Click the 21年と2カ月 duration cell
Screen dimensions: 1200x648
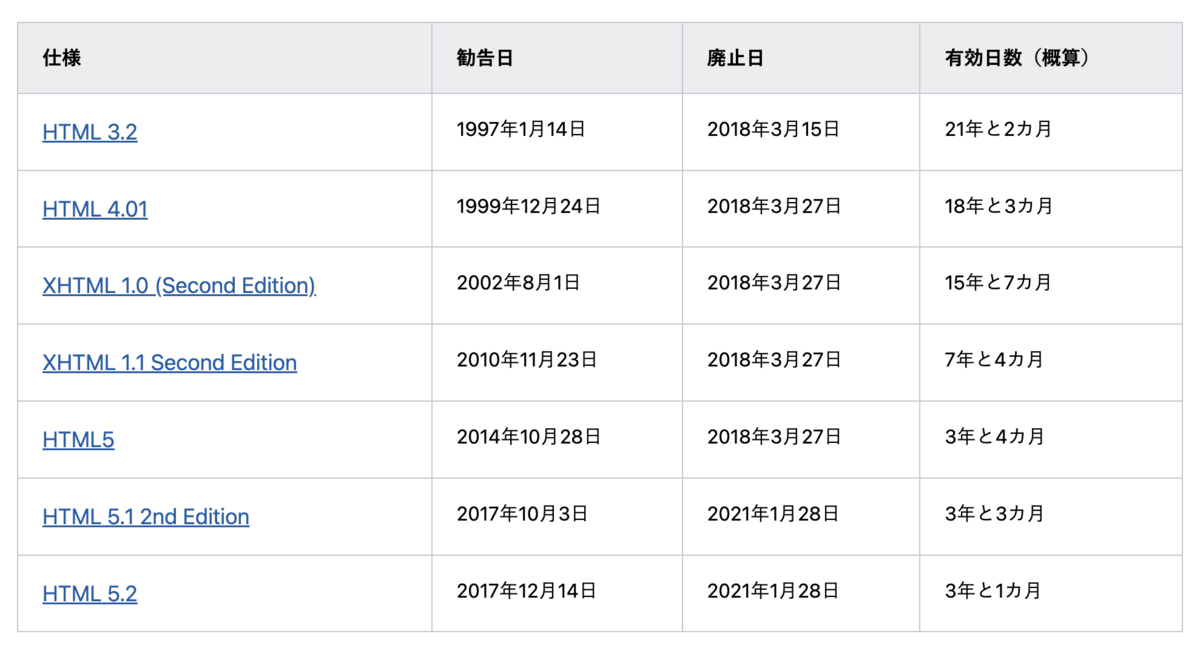[x=999, y=129]
